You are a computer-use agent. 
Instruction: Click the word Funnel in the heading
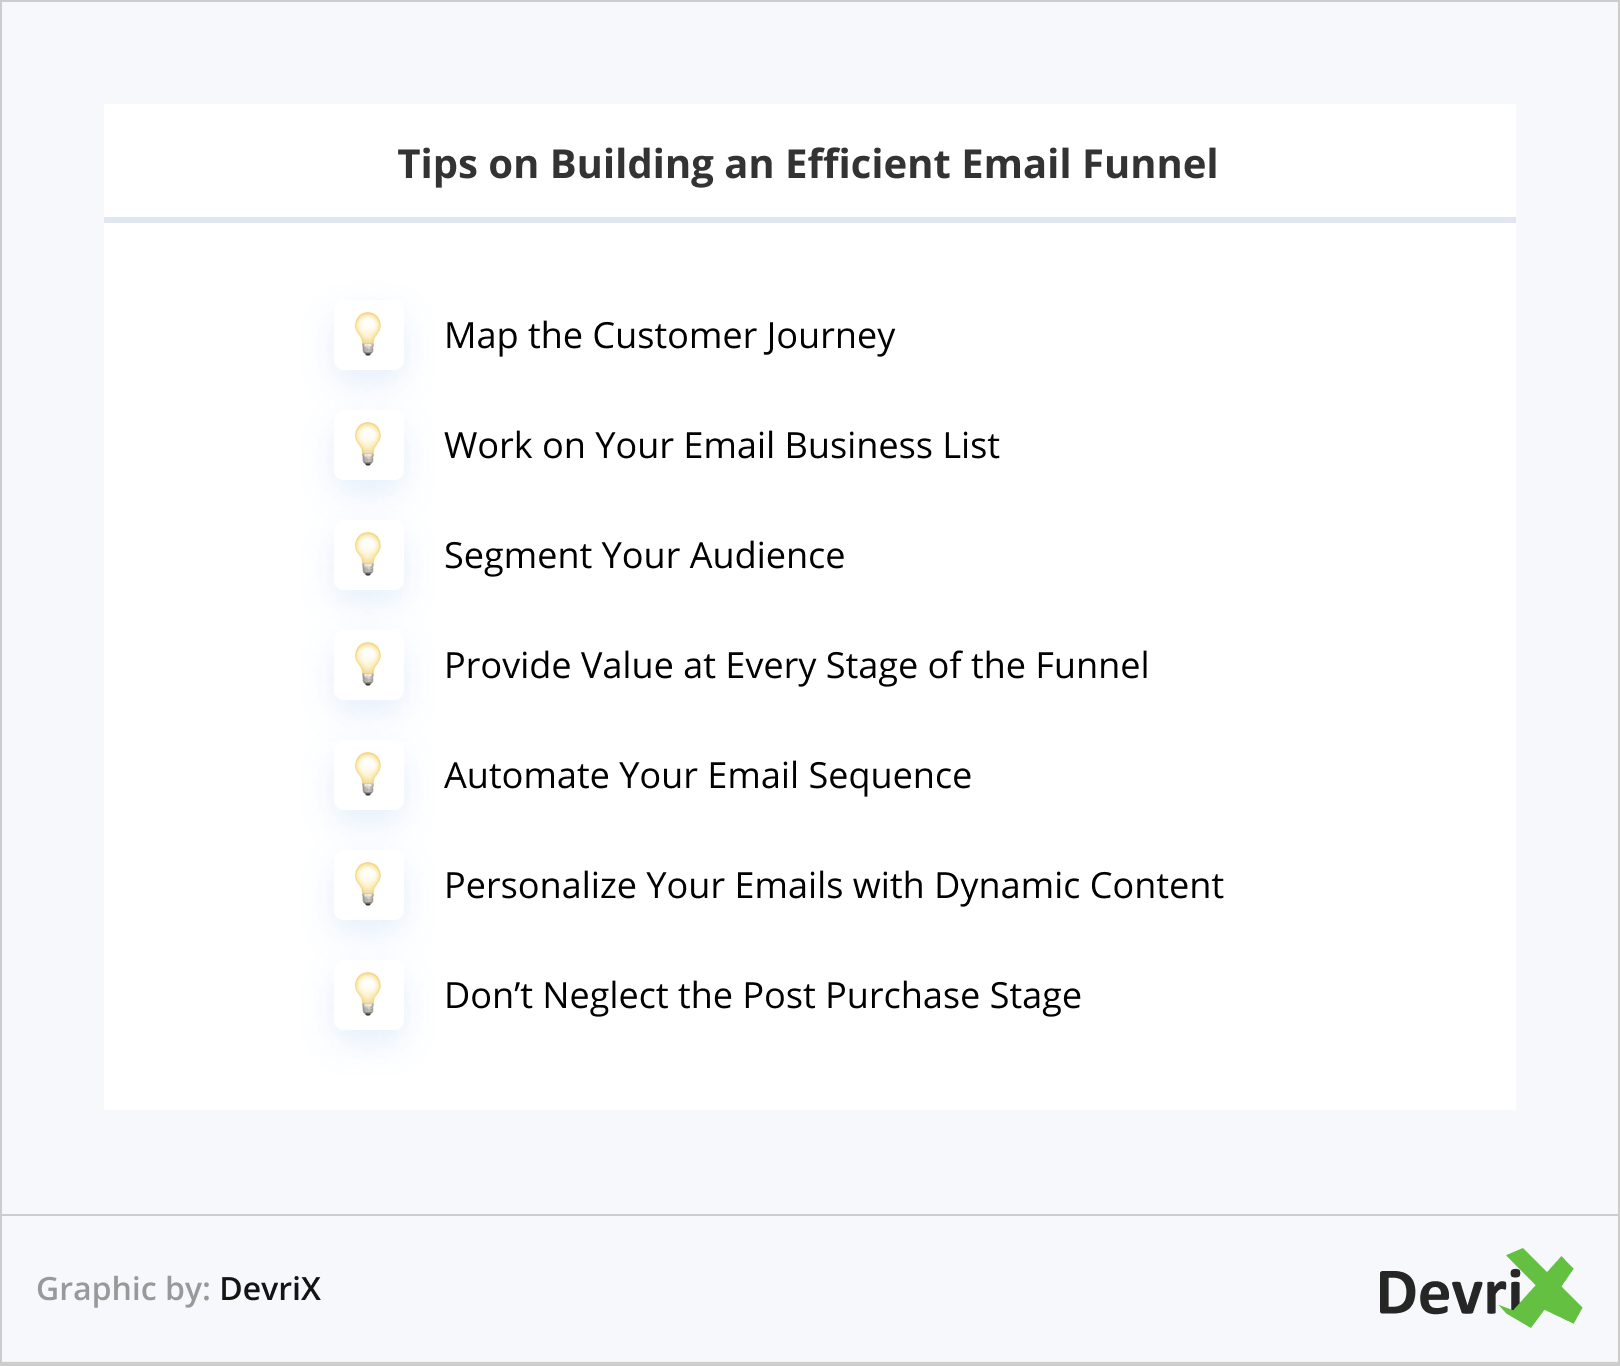pos(1150,164)
